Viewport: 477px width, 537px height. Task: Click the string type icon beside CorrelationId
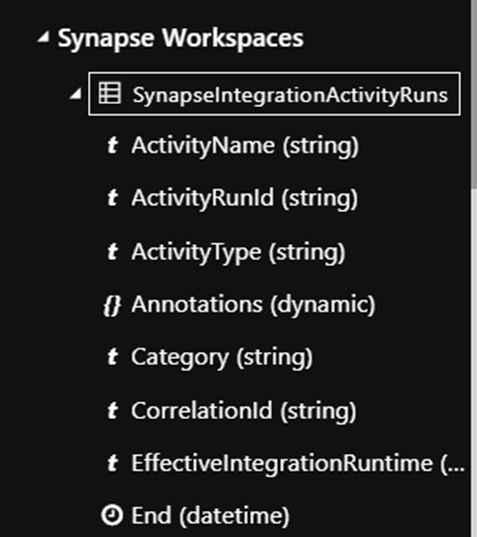(x=113, y=411)
